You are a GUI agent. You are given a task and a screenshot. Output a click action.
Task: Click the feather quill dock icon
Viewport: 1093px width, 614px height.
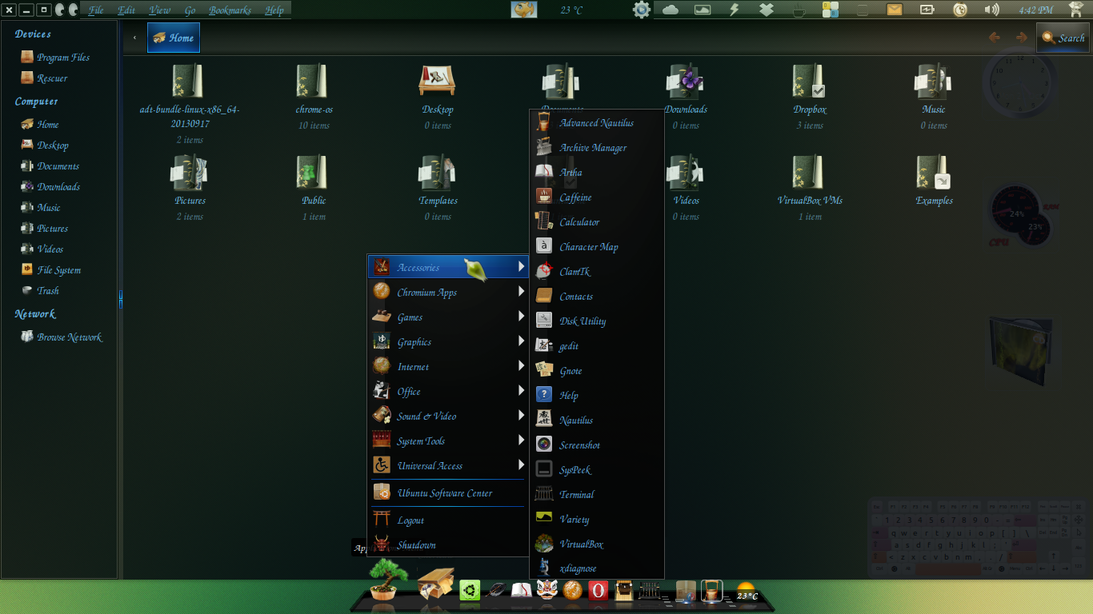pos(496,591)
